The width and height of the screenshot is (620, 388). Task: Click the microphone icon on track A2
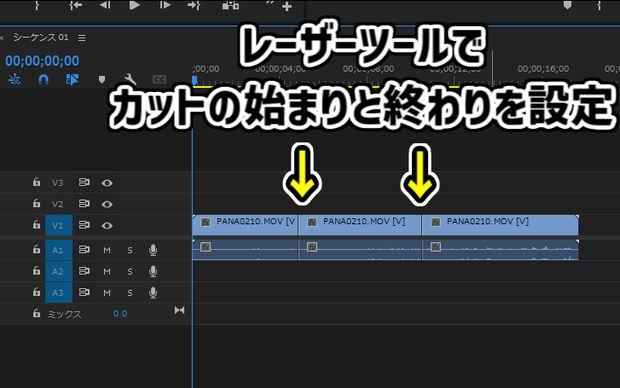(153, 271)
